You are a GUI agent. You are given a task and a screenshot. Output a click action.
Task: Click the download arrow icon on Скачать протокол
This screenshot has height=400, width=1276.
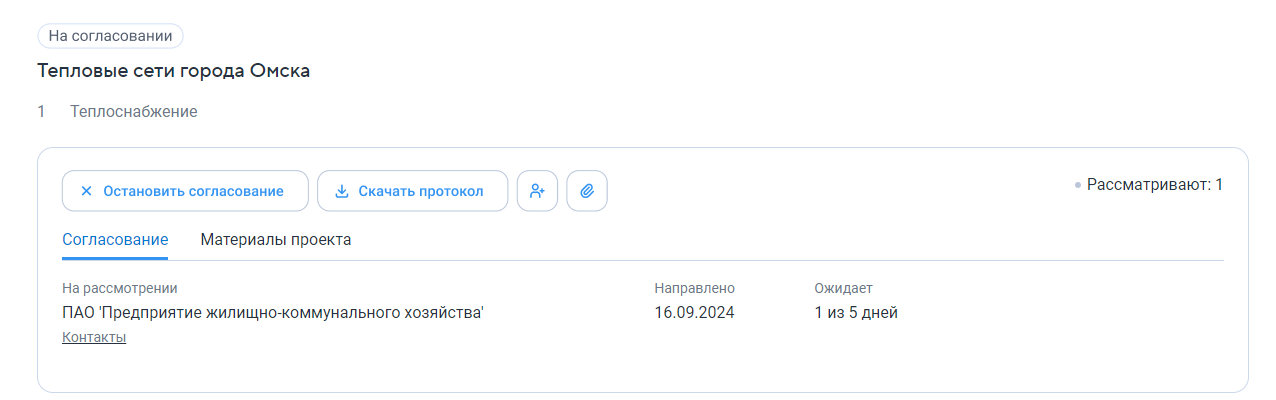pos(341,191)
